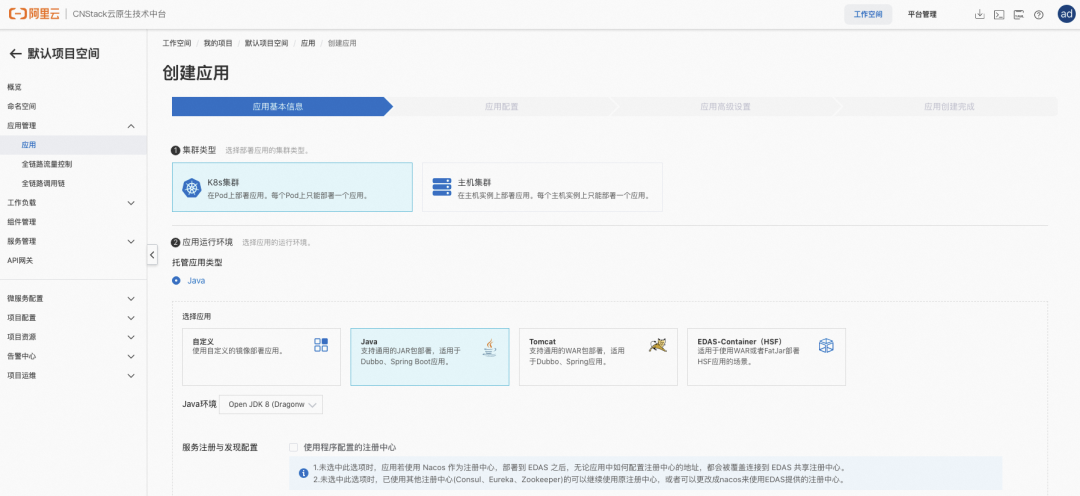Viewport: 1080px width, 496px height.
Task: Click the 我的项目 breadcrumb link
Action: pos(218,43)
